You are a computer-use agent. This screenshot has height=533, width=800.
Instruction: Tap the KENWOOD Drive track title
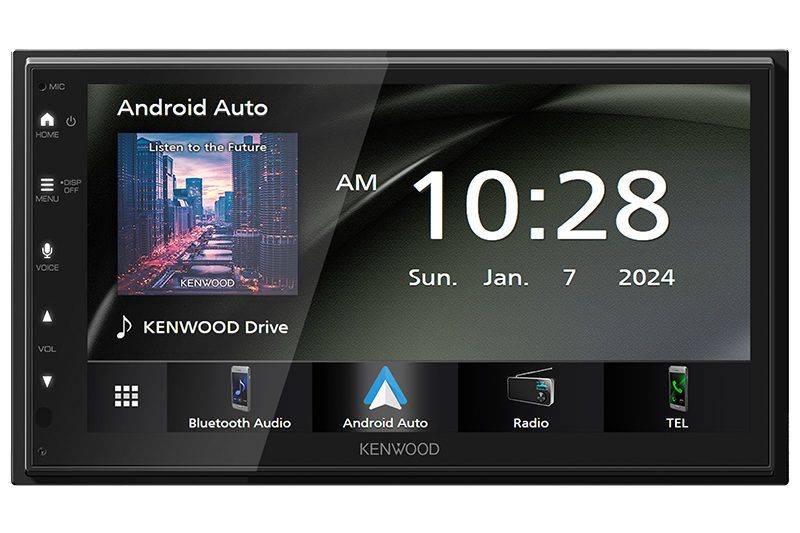pos(215,327)
